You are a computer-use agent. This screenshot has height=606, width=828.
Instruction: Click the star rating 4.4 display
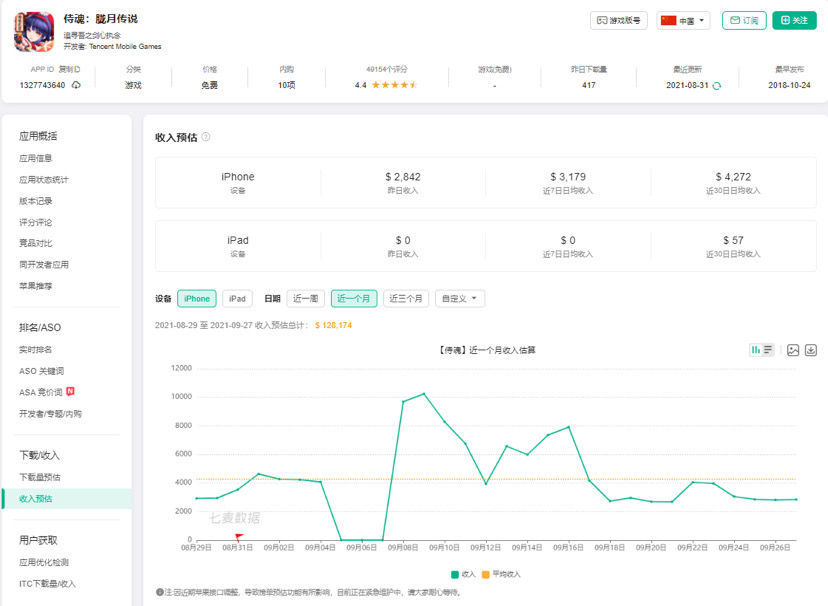click(x=385, y=85)
